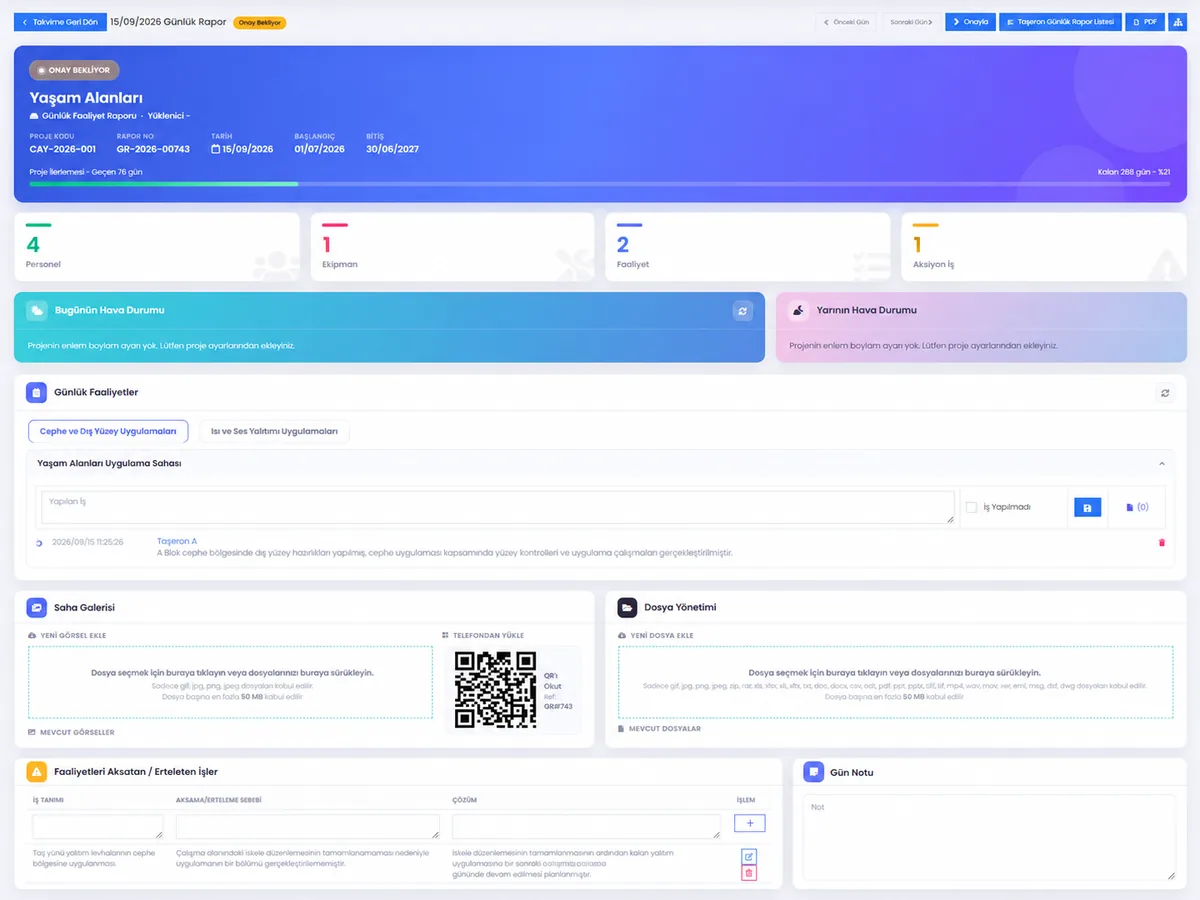Open the organization chart icon button
Viewport: 1200px width, 900px height.
(1177, 22)
